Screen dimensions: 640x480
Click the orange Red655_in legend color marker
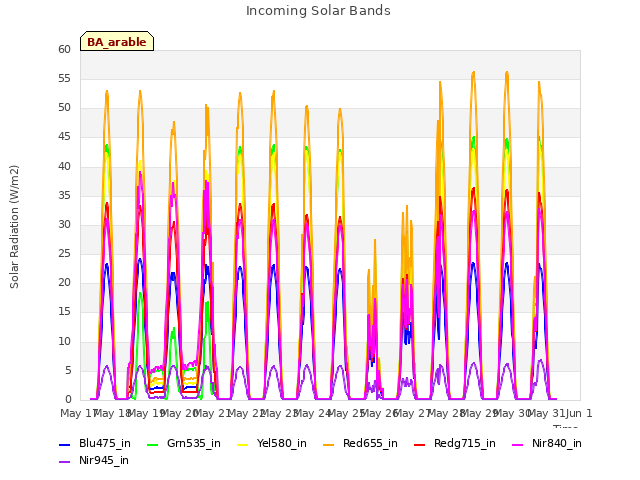[x=329, y=445]
